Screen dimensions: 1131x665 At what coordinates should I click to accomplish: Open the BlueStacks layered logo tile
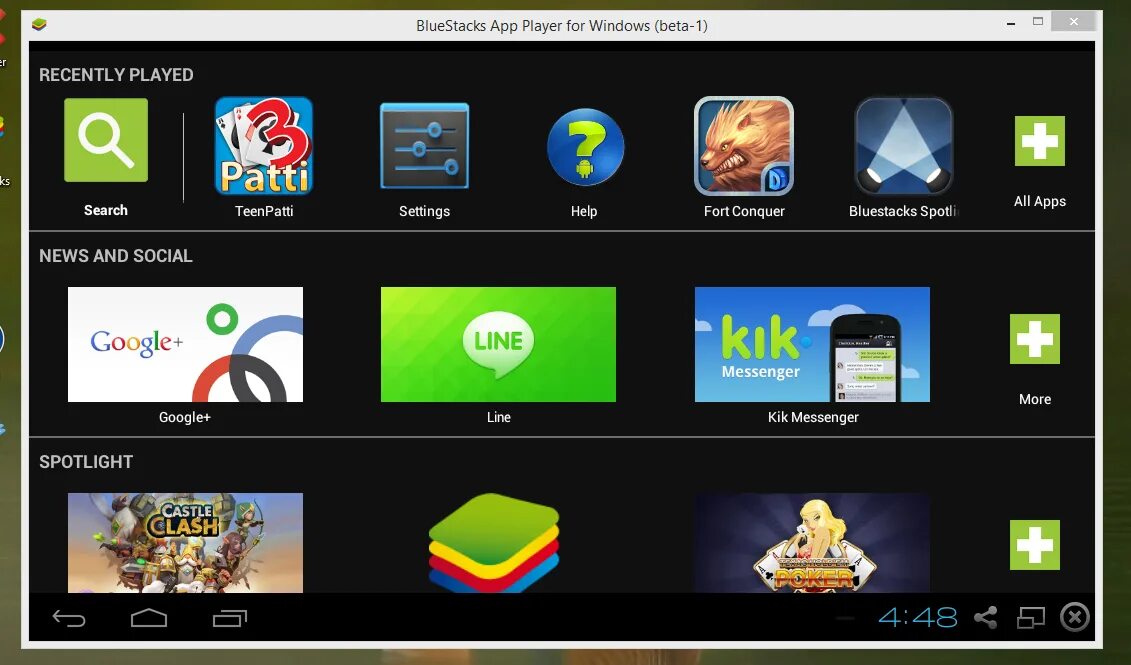coord(495,542)
